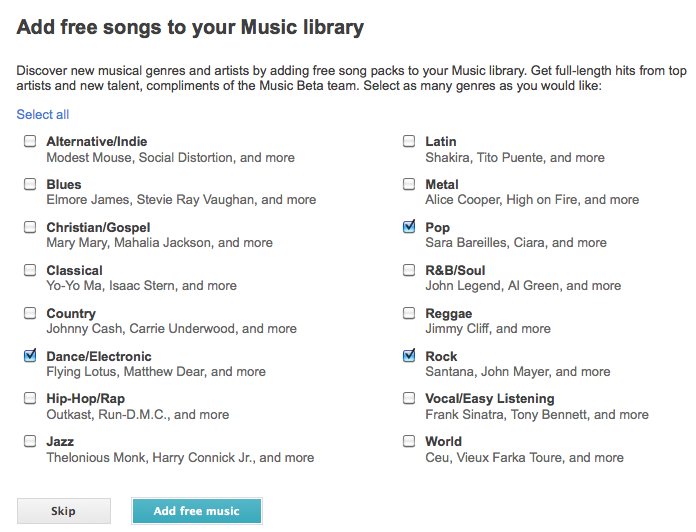Click the Add free music button
The image size is (696, 532).
click(x=196, y=511)
